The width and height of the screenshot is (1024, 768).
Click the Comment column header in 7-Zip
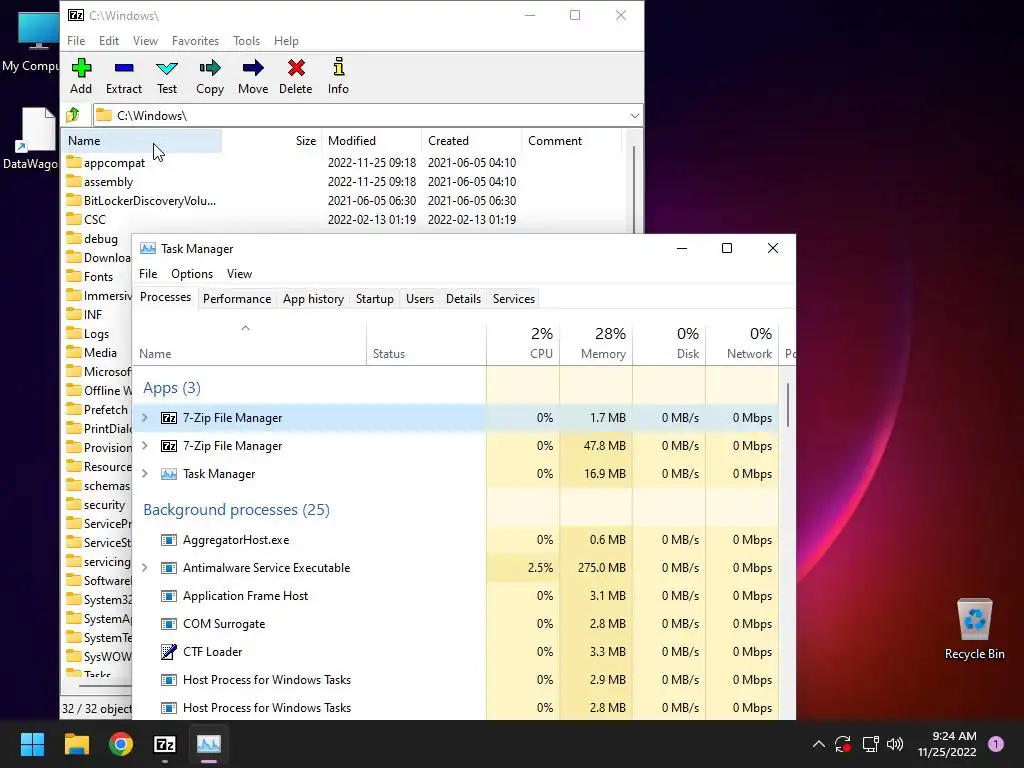(x=571, y=140)
